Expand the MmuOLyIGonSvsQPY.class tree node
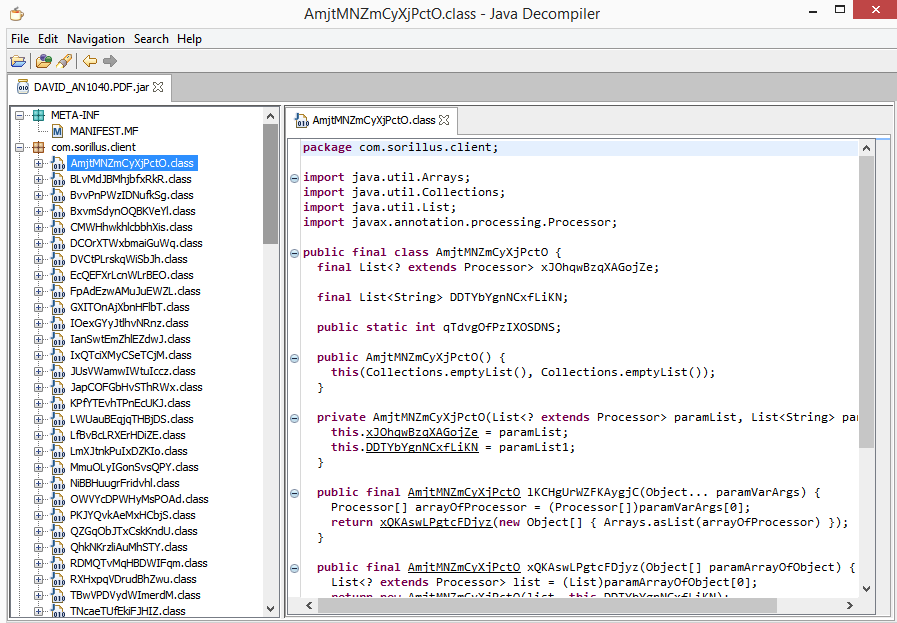The height and width of the screenshot is (623, 897). [38, 467]
